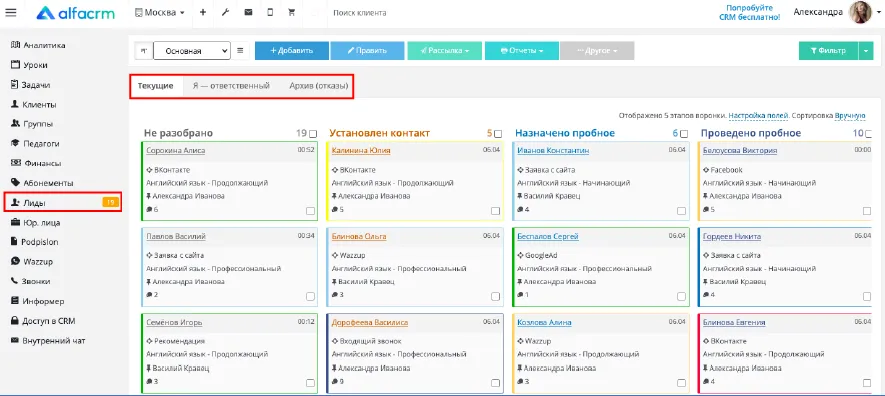Tick the Установлен контакт column checkbox

tap(498, 134)
